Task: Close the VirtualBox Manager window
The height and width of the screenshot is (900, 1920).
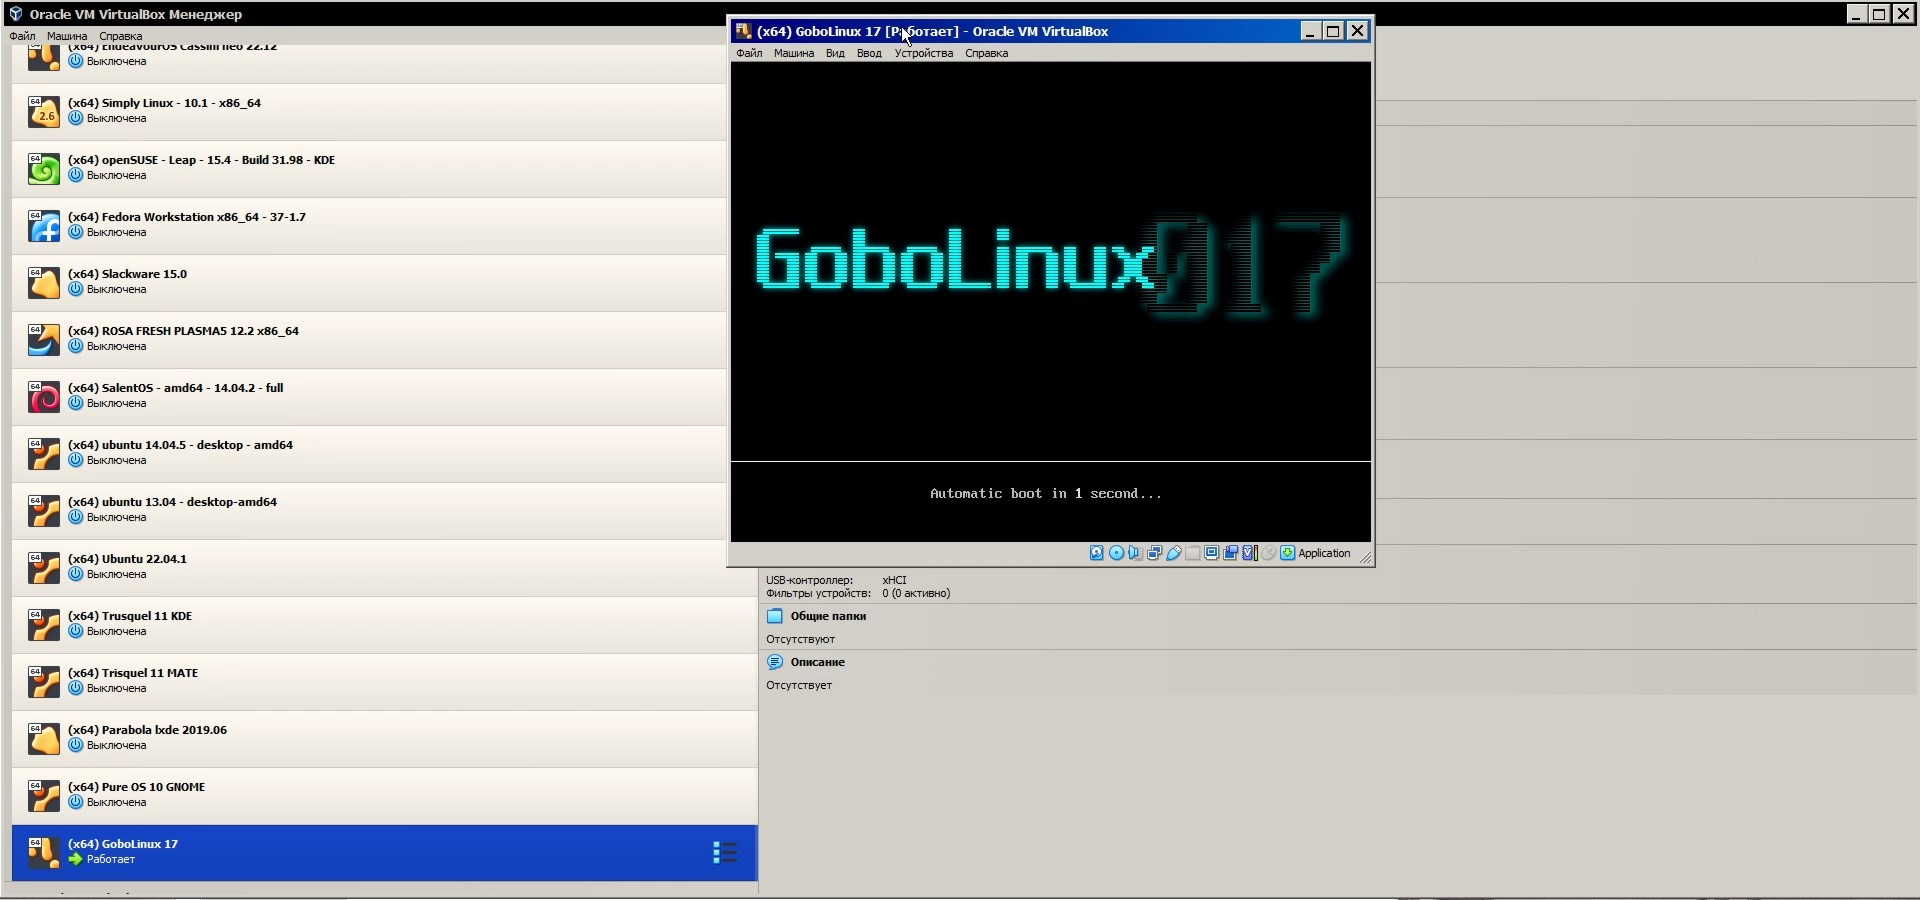Action: tap(1902, 14)
